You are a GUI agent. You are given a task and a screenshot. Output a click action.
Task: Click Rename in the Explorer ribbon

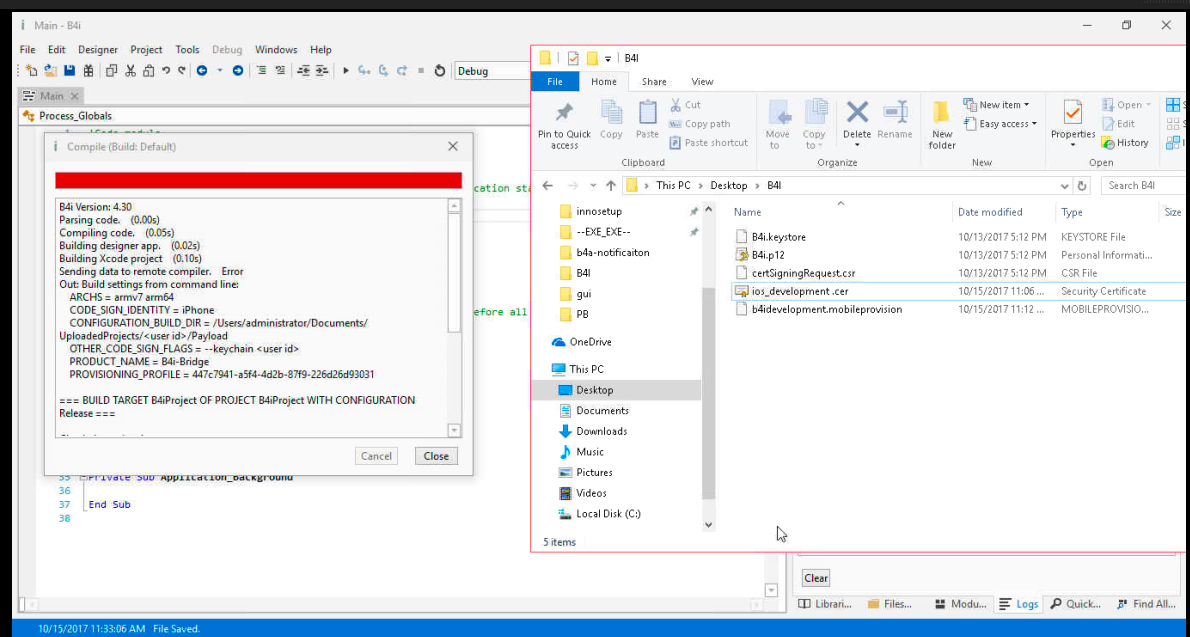click(x=895, y=120)
